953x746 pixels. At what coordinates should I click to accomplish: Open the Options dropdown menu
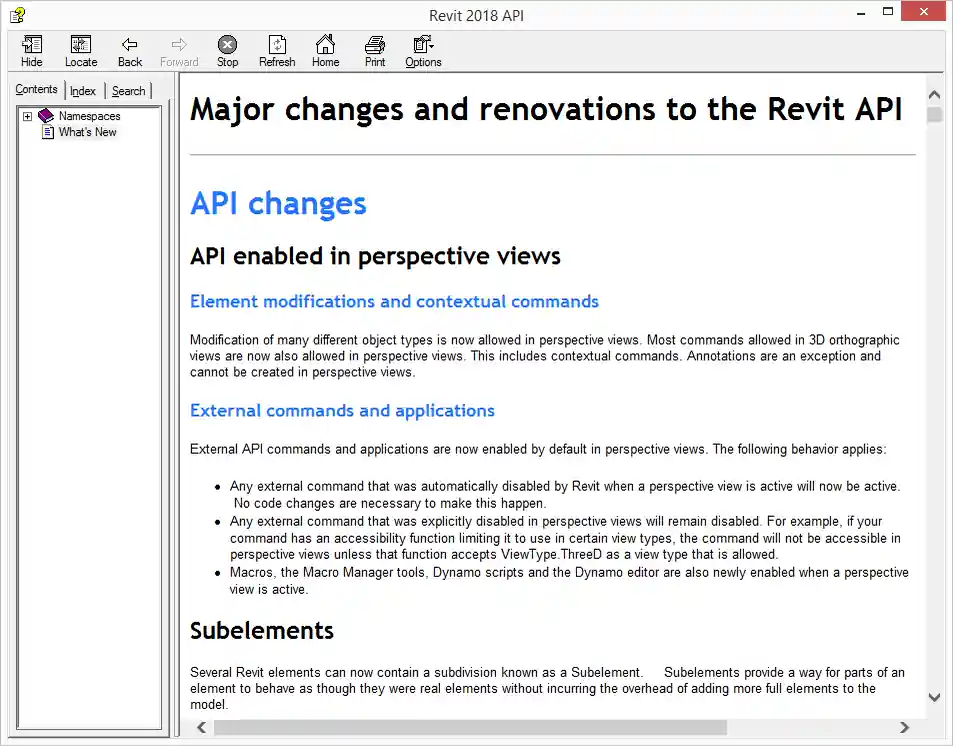pyautogui.click(x=421, y=50)
